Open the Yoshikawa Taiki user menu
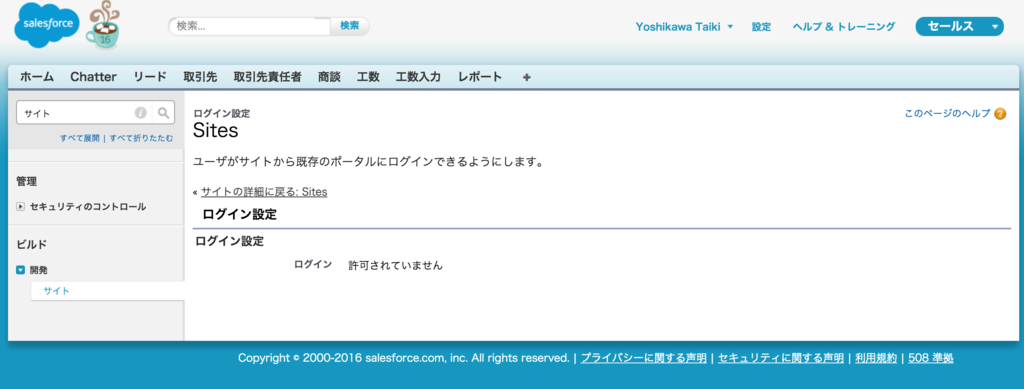The height and width of the screenshot is (389, 1024). [684, 27]
